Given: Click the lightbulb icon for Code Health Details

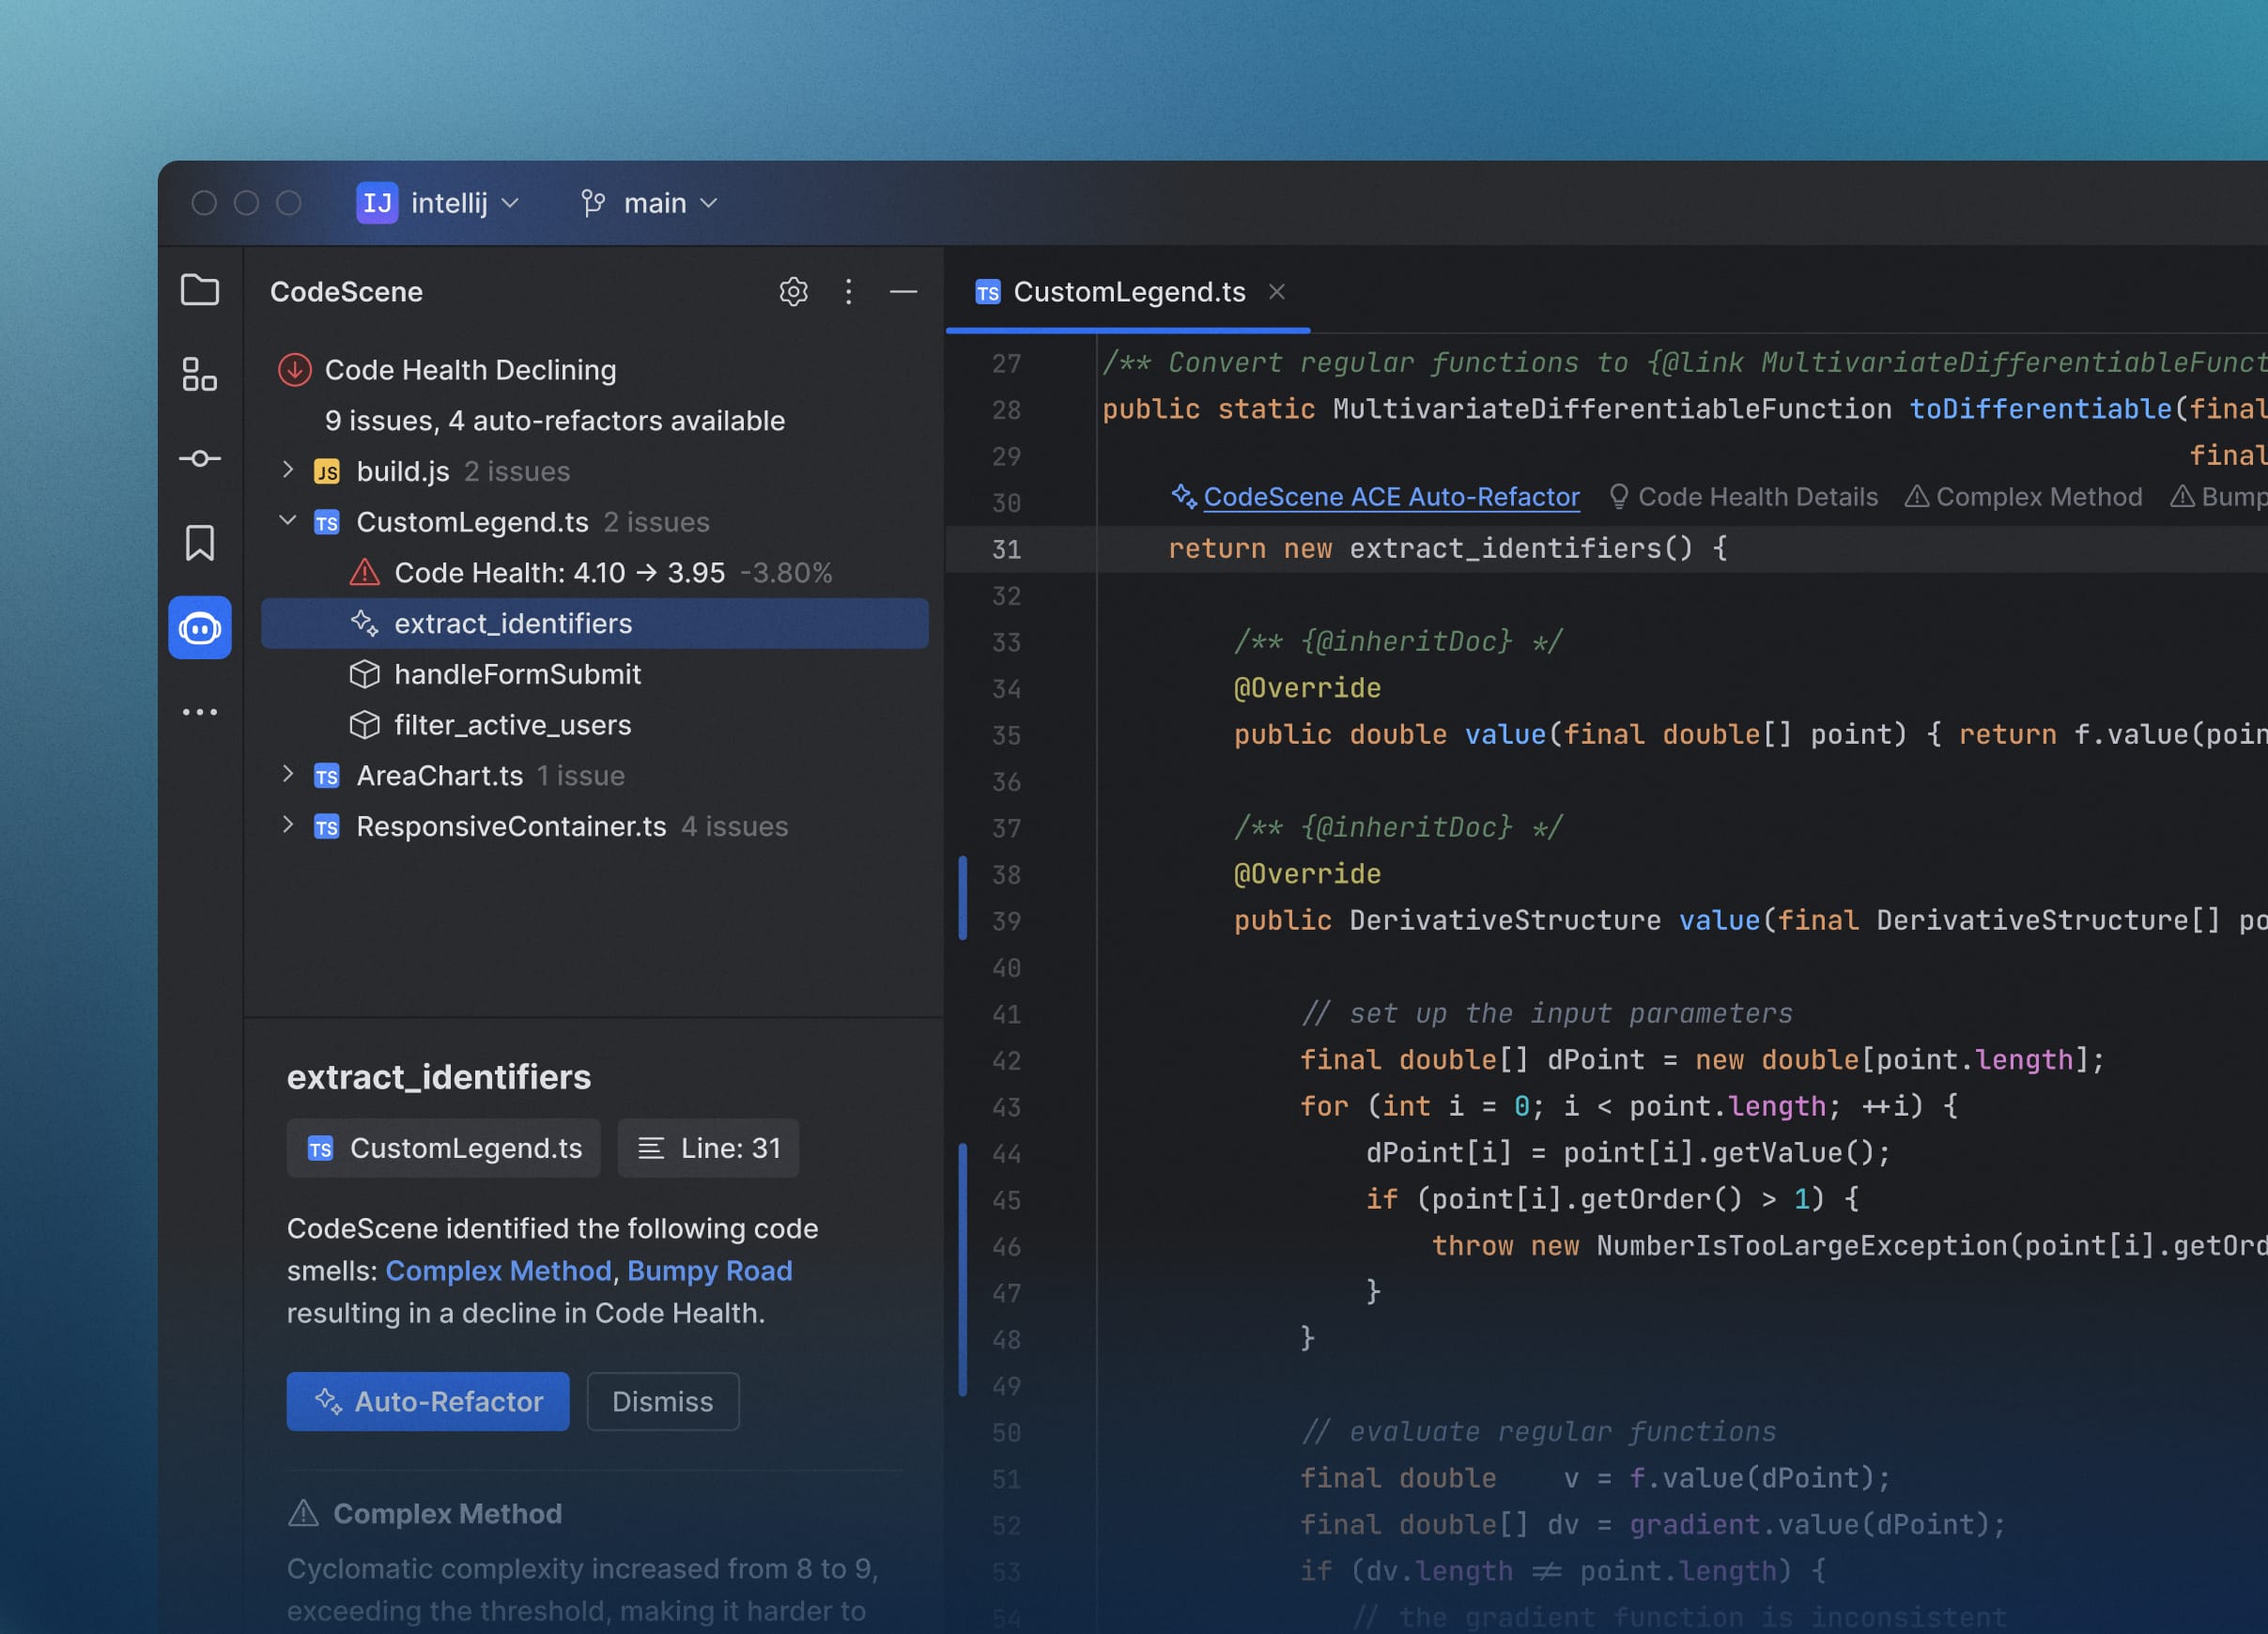Looking at the screenshot, I should coord(1619,497).
